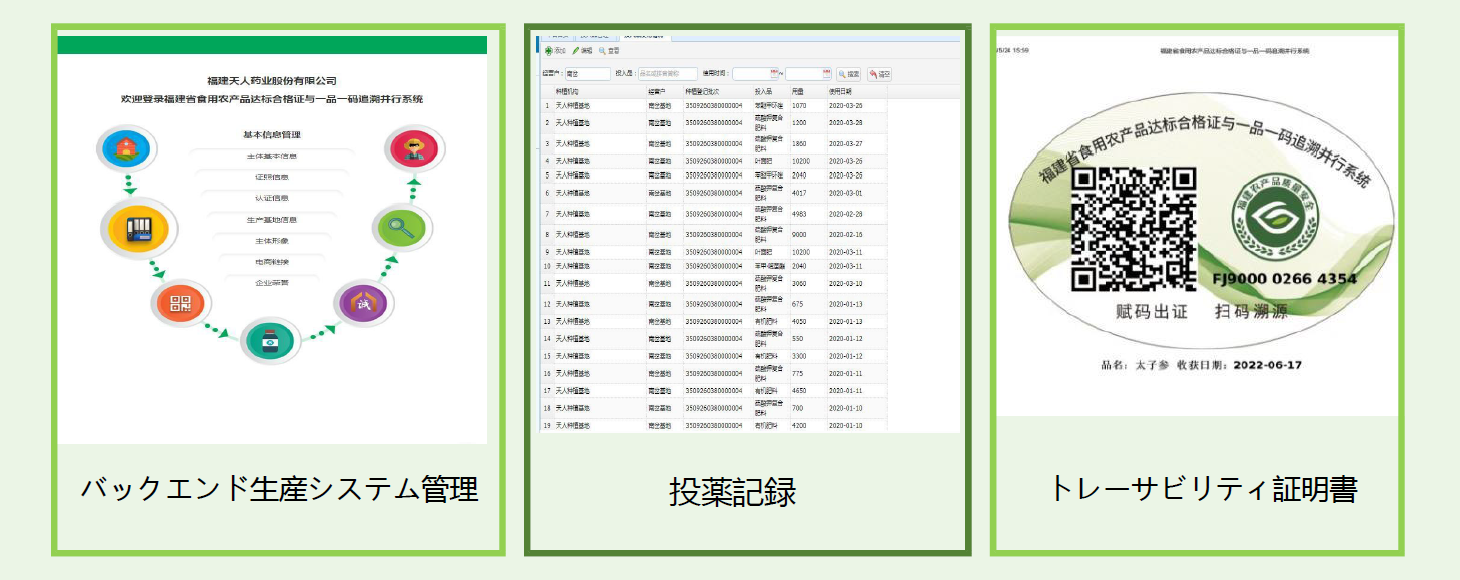This screenshot has width=1460, height=580.
Task: Select table row 1 with amount 1070
Action: point(713,105)
